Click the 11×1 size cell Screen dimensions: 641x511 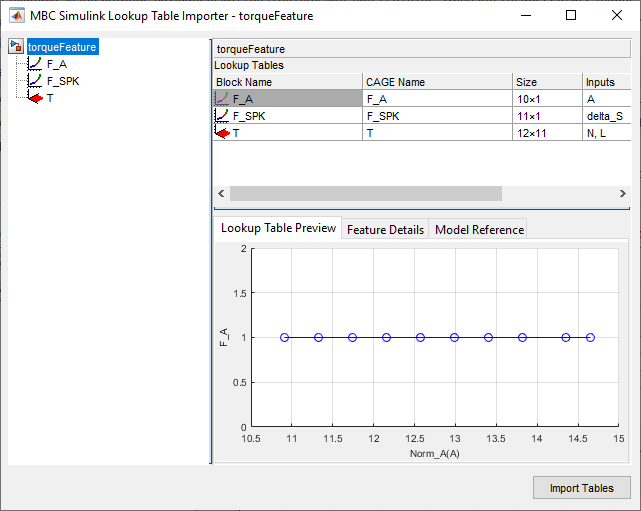click(547, 116)
